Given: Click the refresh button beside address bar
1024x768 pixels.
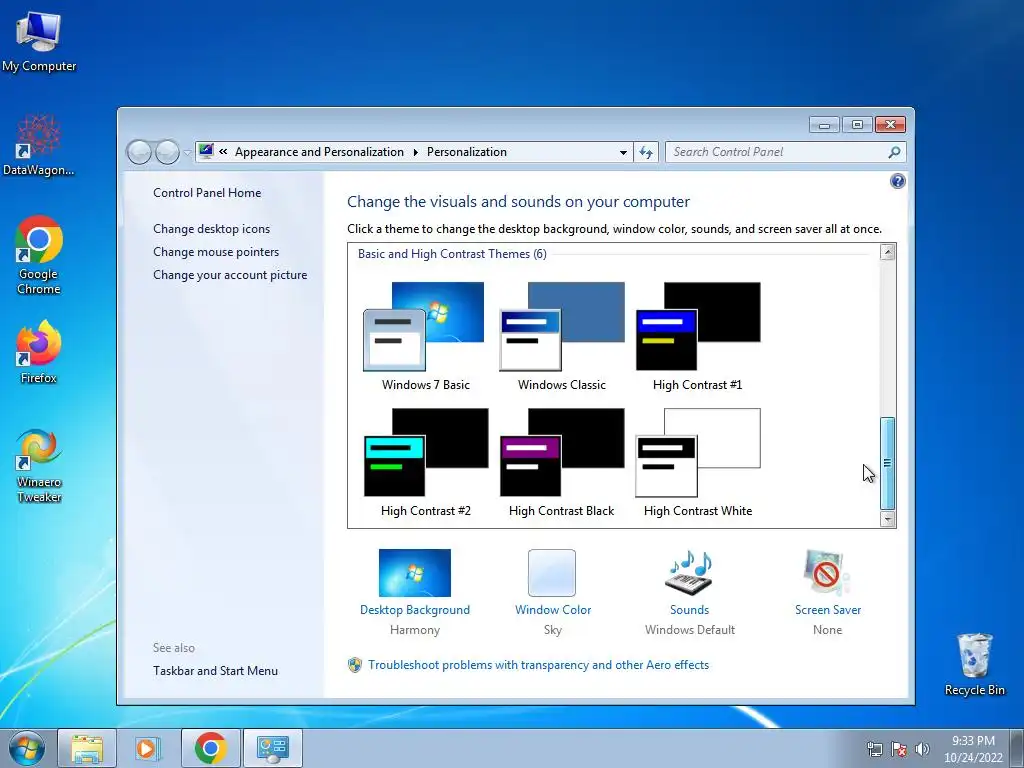Looking at the screenshot, I should pyautogui.click(x=646, y=152).
